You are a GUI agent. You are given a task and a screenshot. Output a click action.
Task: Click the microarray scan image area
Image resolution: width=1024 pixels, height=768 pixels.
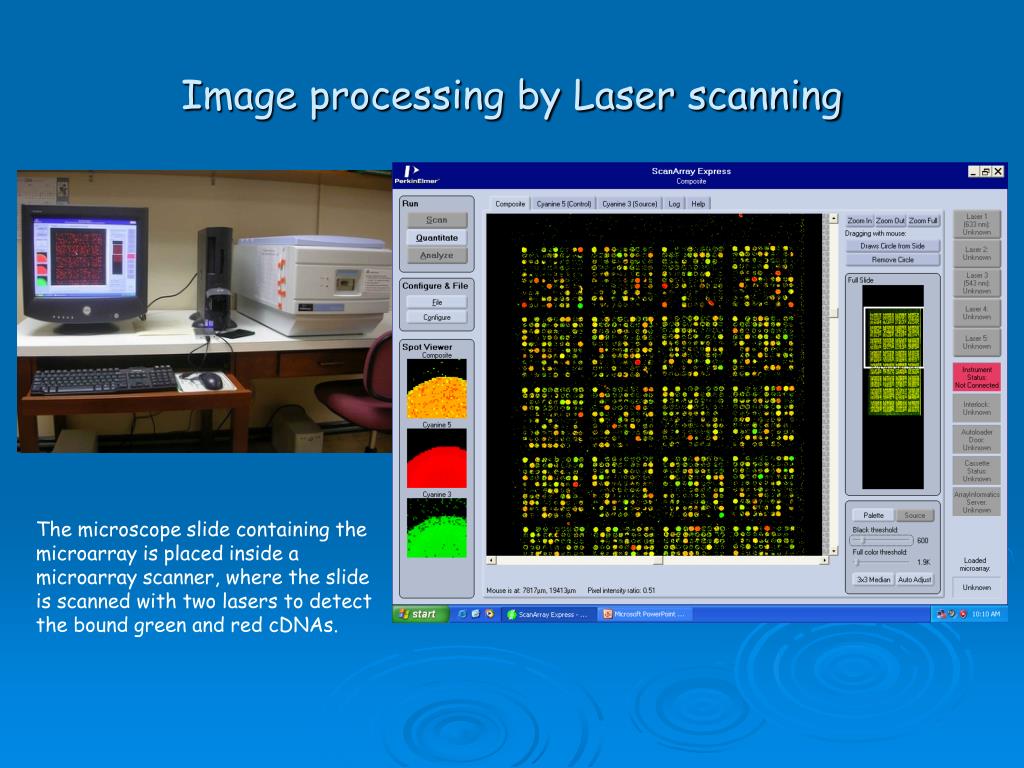point(654,385)
